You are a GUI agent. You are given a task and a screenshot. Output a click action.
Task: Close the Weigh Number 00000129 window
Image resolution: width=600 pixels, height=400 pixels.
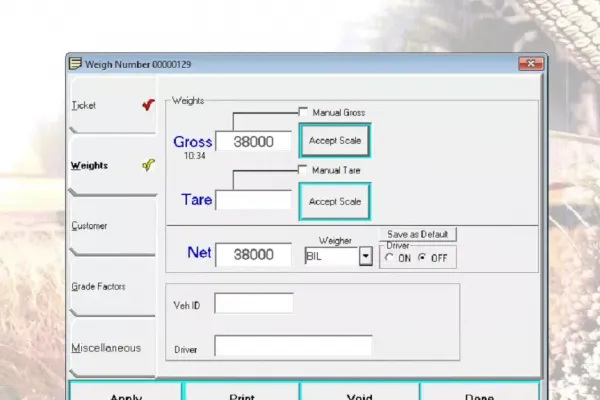531,64
